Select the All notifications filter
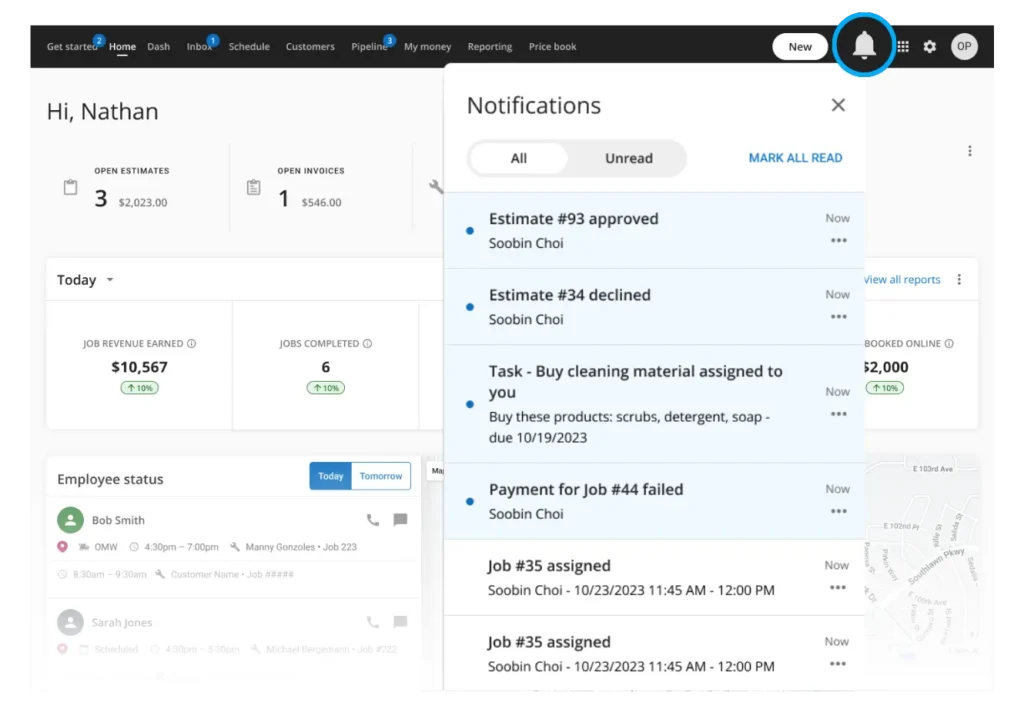1024x716 pixels. (x=518, y=158)
